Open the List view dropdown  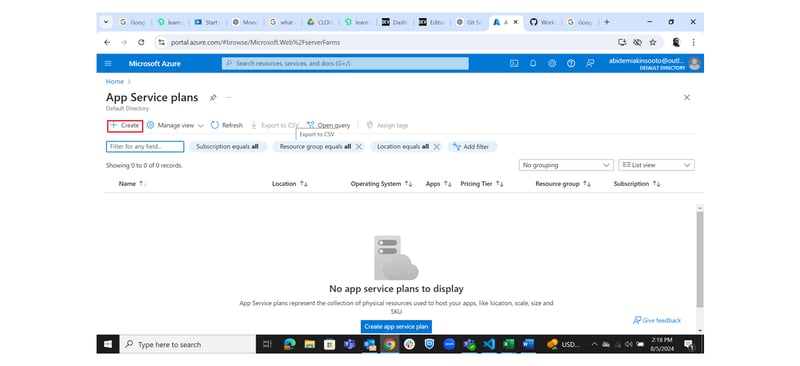(x=656, y=165)
